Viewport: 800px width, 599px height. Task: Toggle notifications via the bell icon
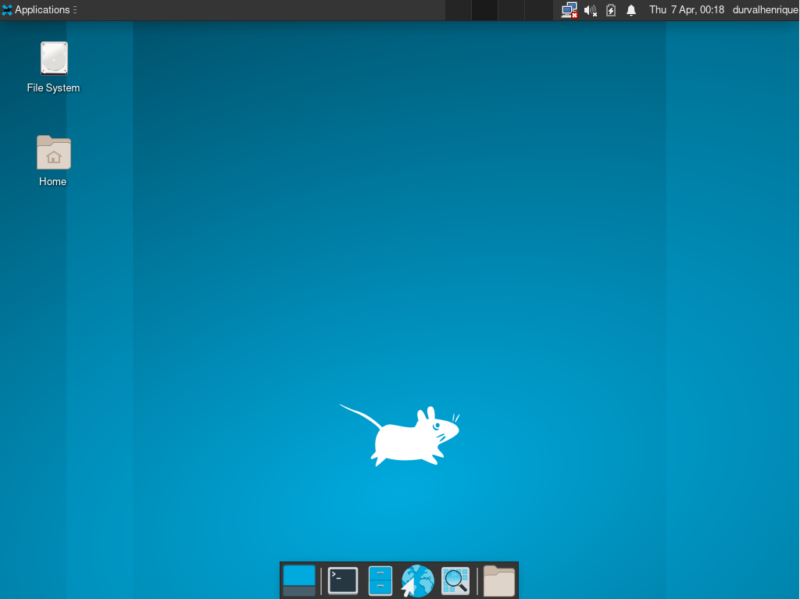(630, 10)
